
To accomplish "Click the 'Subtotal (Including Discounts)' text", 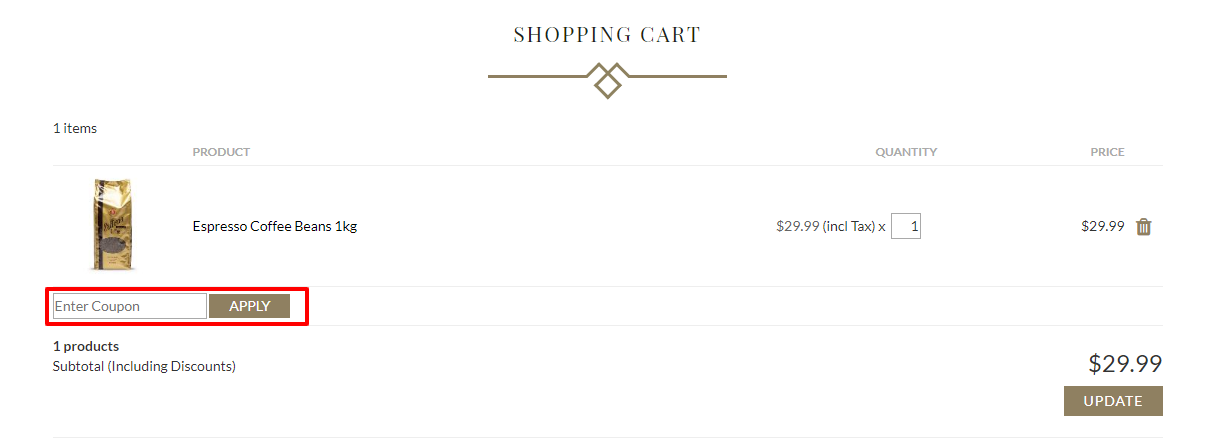I will 144,366.
